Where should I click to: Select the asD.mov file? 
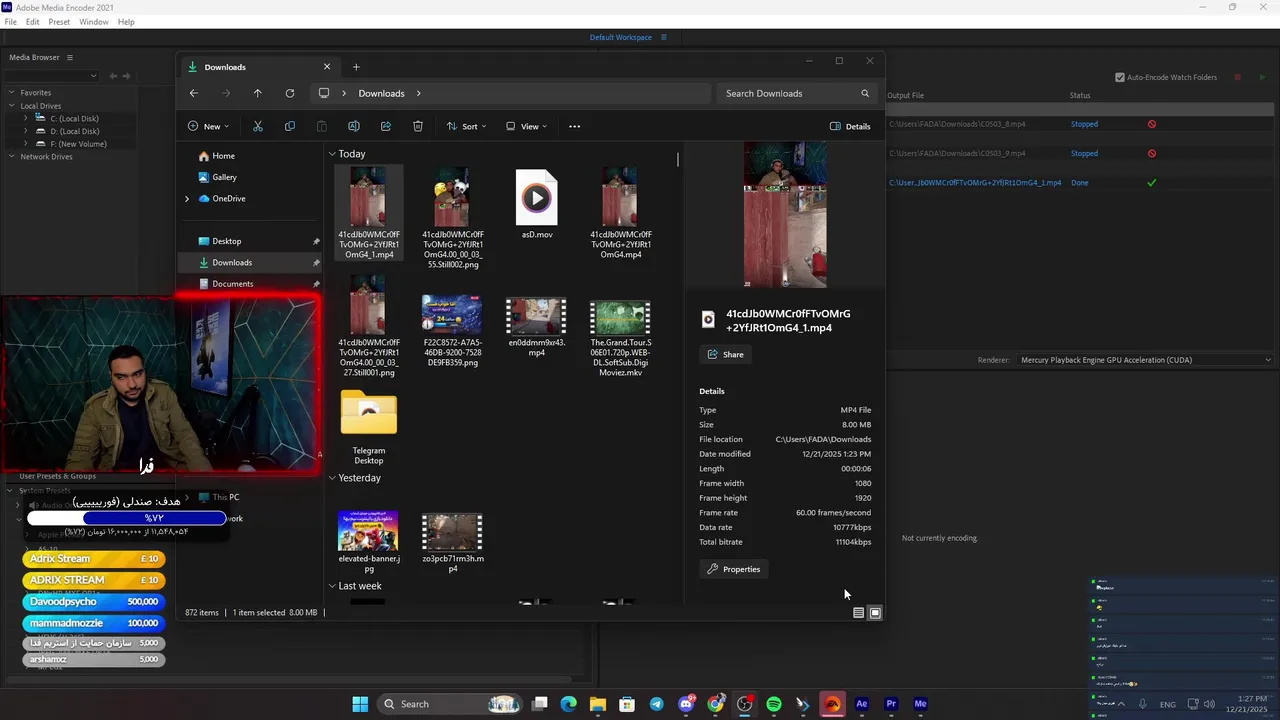tap(537, 205)
